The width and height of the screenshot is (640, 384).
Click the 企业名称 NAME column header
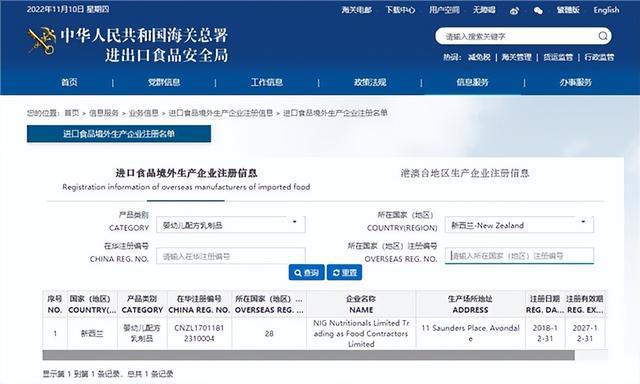coord(361,304)
